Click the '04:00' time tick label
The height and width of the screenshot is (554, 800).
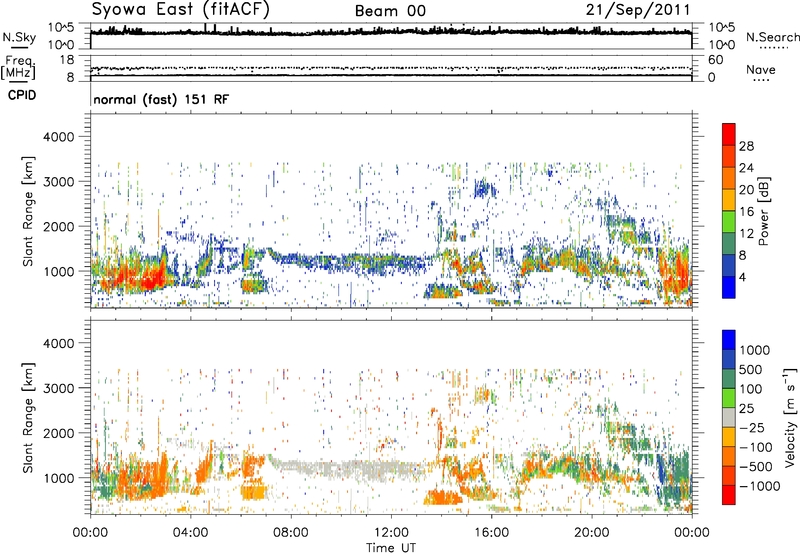coord(190,533)
